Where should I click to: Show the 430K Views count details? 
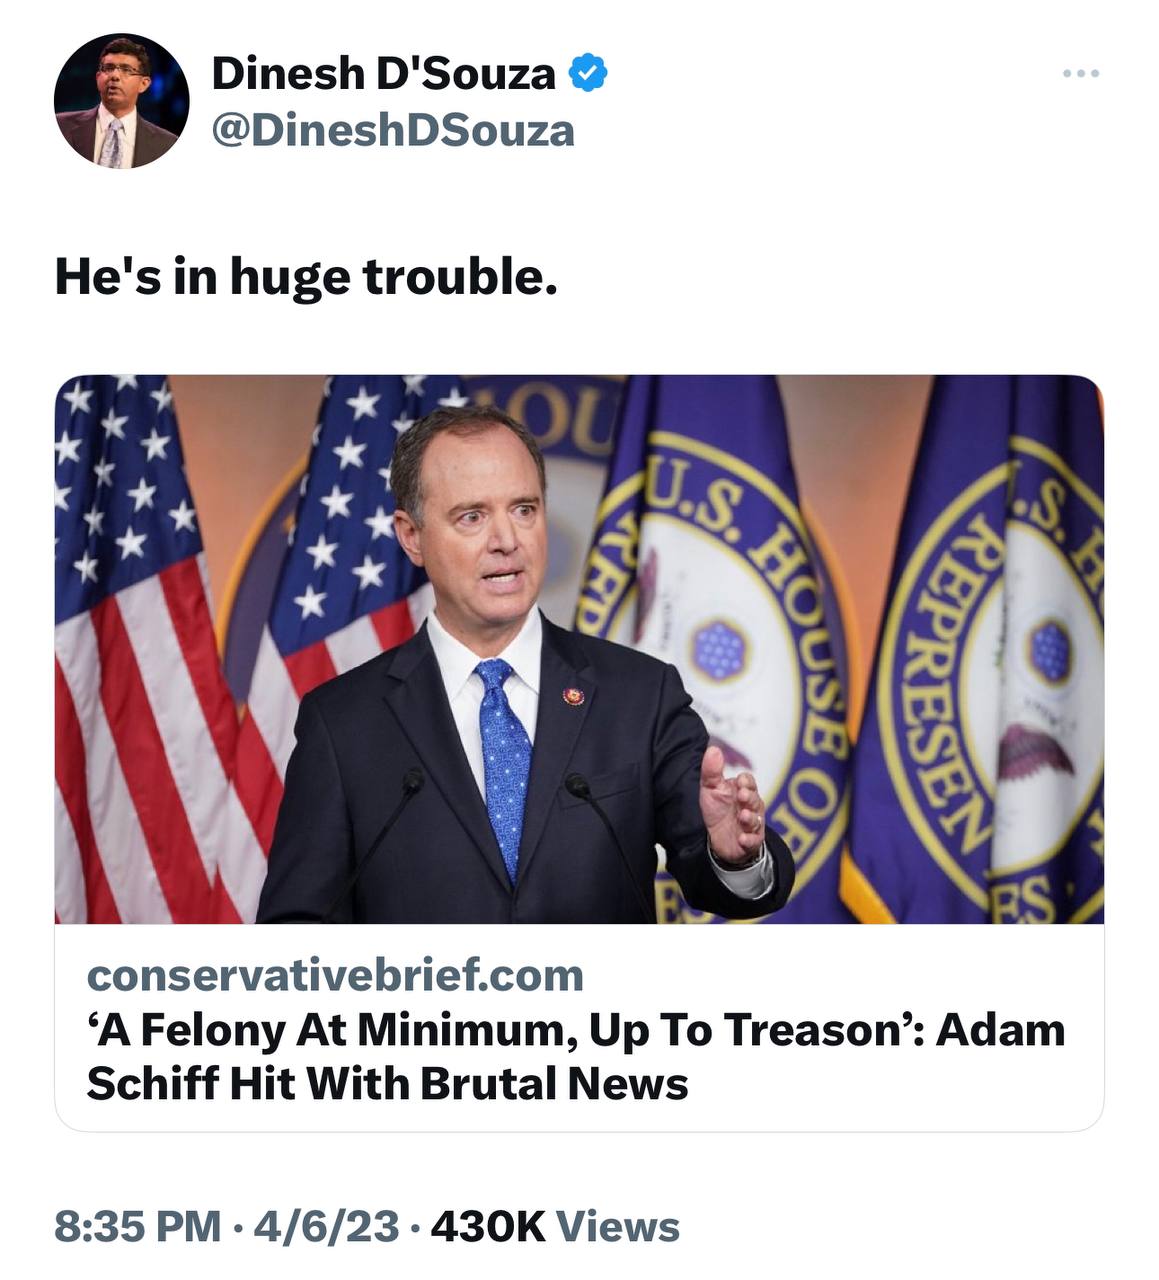pos(555,1226)
